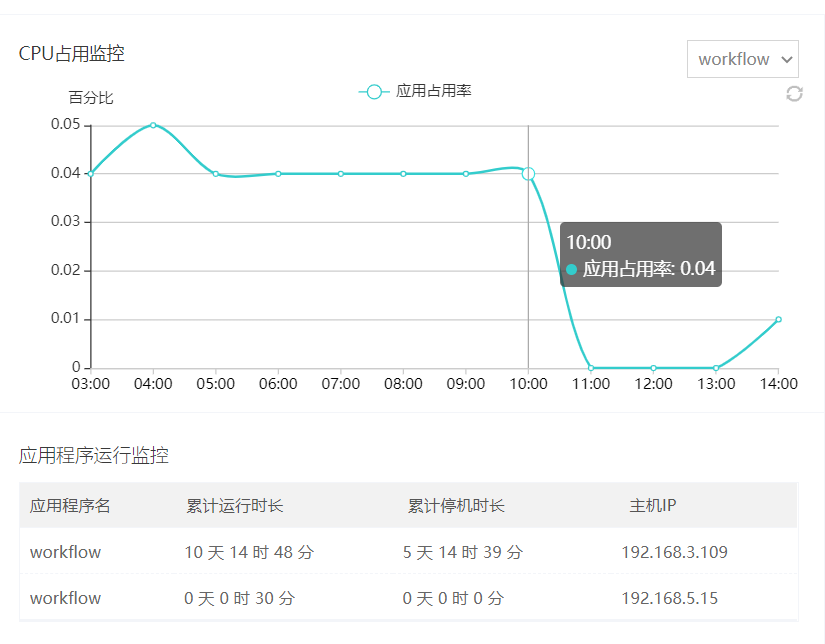This screenshot has width=825, height=644.
Task: Click the 累计运行时长 column header
Action: point(235,506)
